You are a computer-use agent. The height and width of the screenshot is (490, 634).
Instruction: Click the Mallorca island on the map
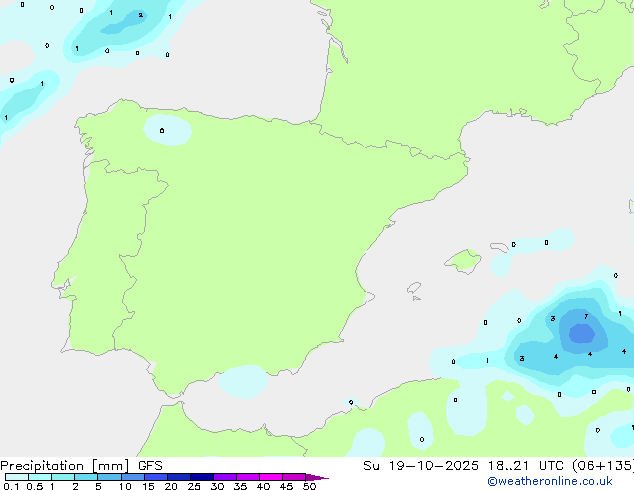pyautogui.click(x=464, y=261)
